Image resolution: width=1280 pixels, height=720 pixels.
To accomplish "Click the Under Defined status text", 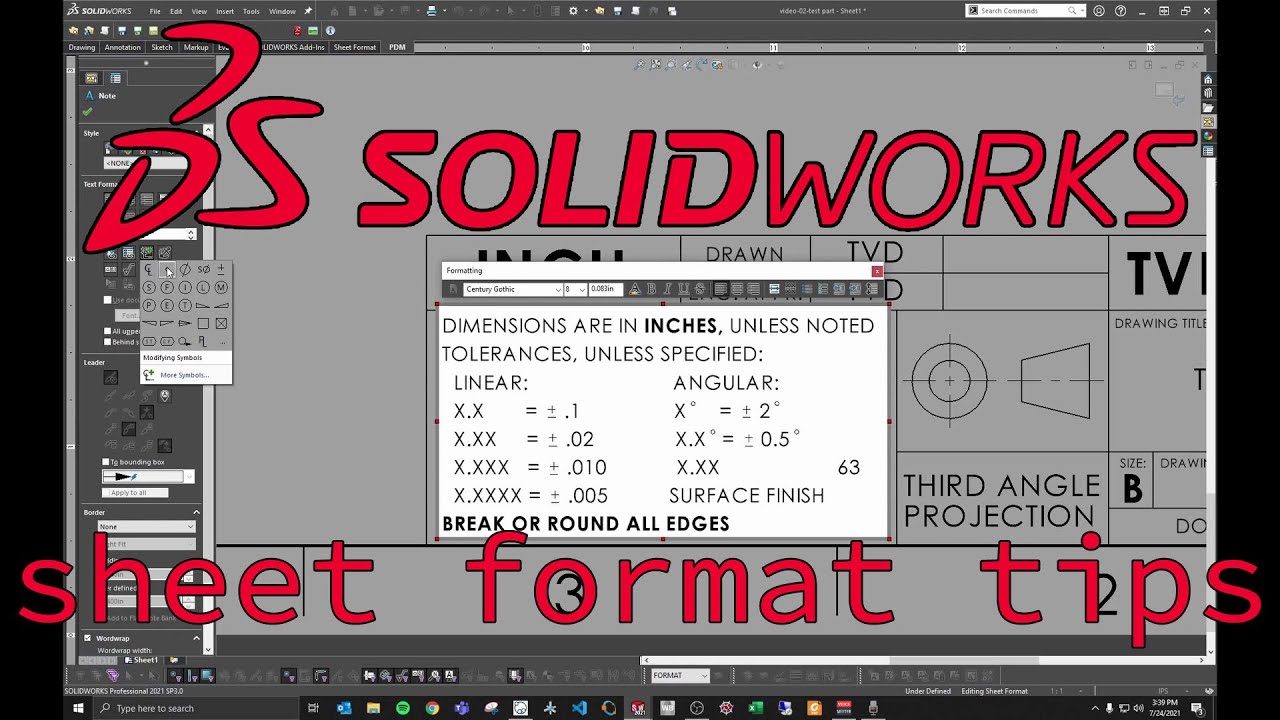I will tap(927, 691).
